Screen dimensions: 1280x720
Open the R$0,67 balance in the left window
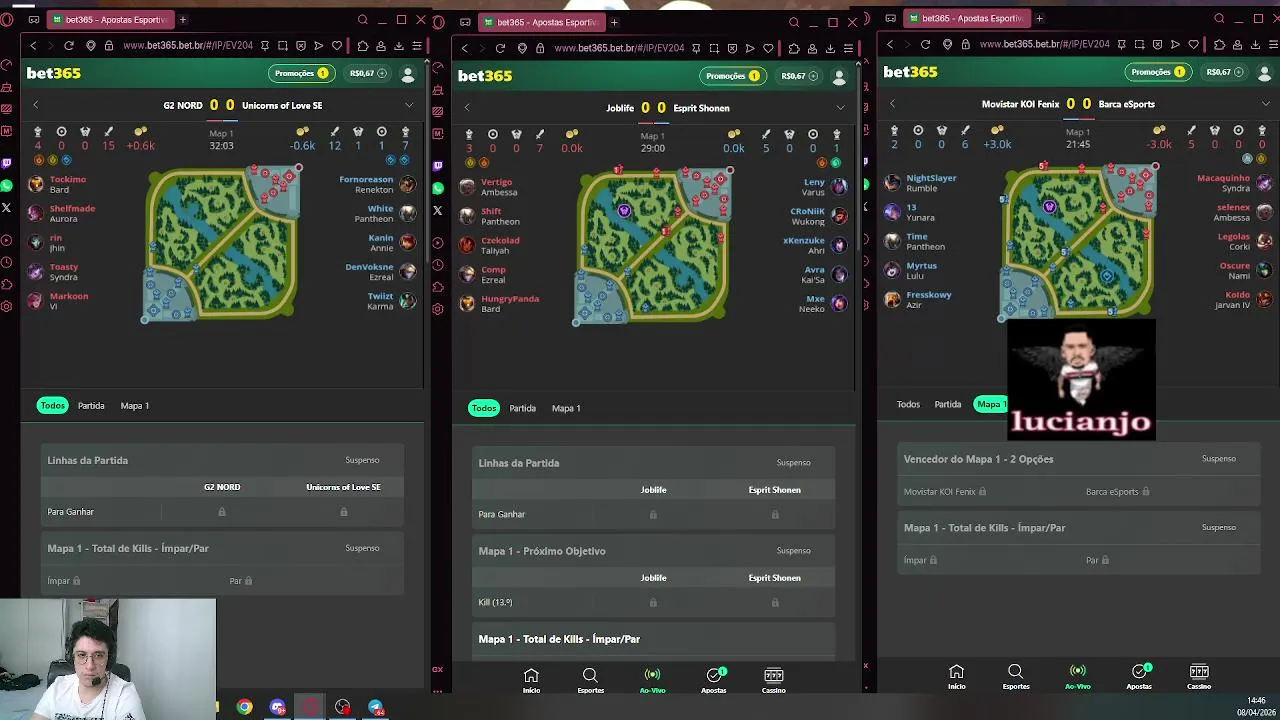point(366,74)
